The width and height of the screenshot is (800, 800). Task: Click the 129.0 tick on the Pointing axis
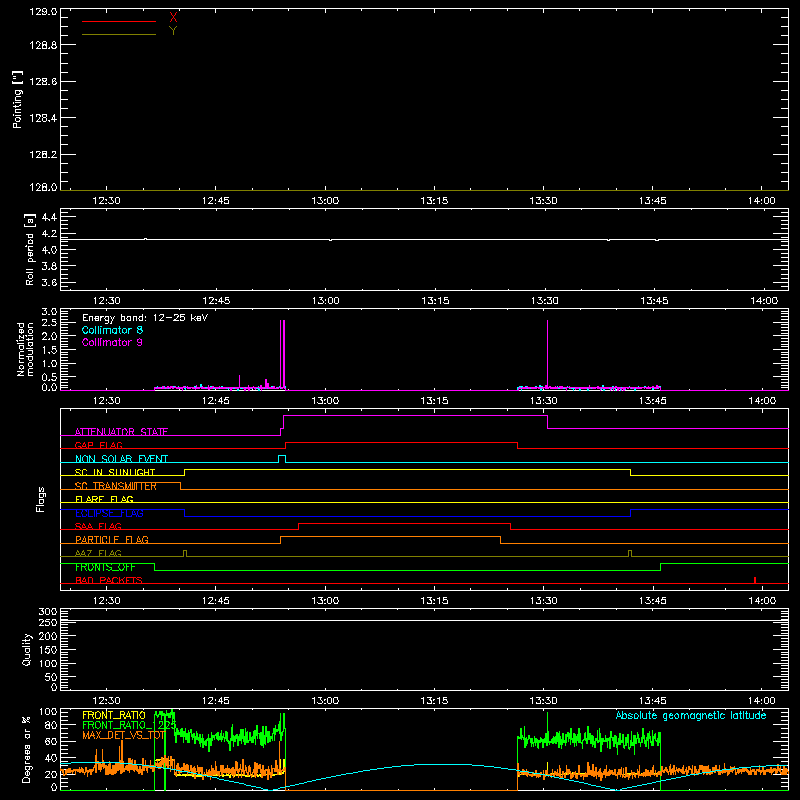pos(43,11)
